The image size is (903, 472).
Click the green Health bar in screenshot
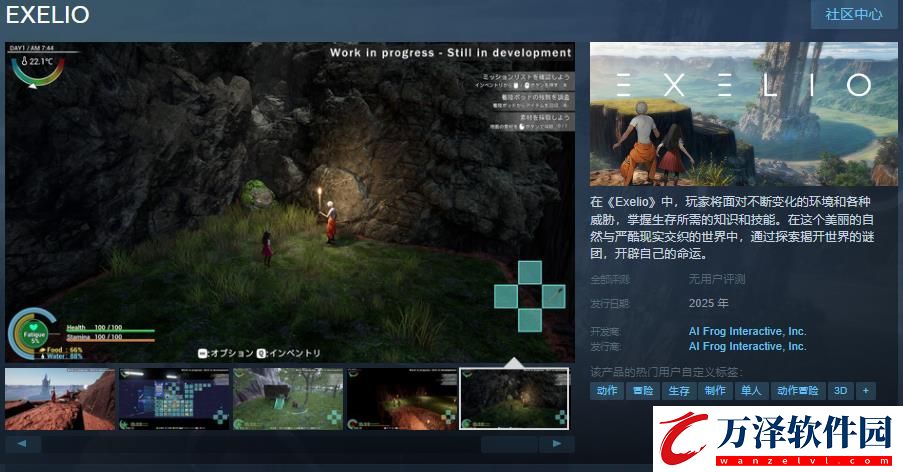111,331
